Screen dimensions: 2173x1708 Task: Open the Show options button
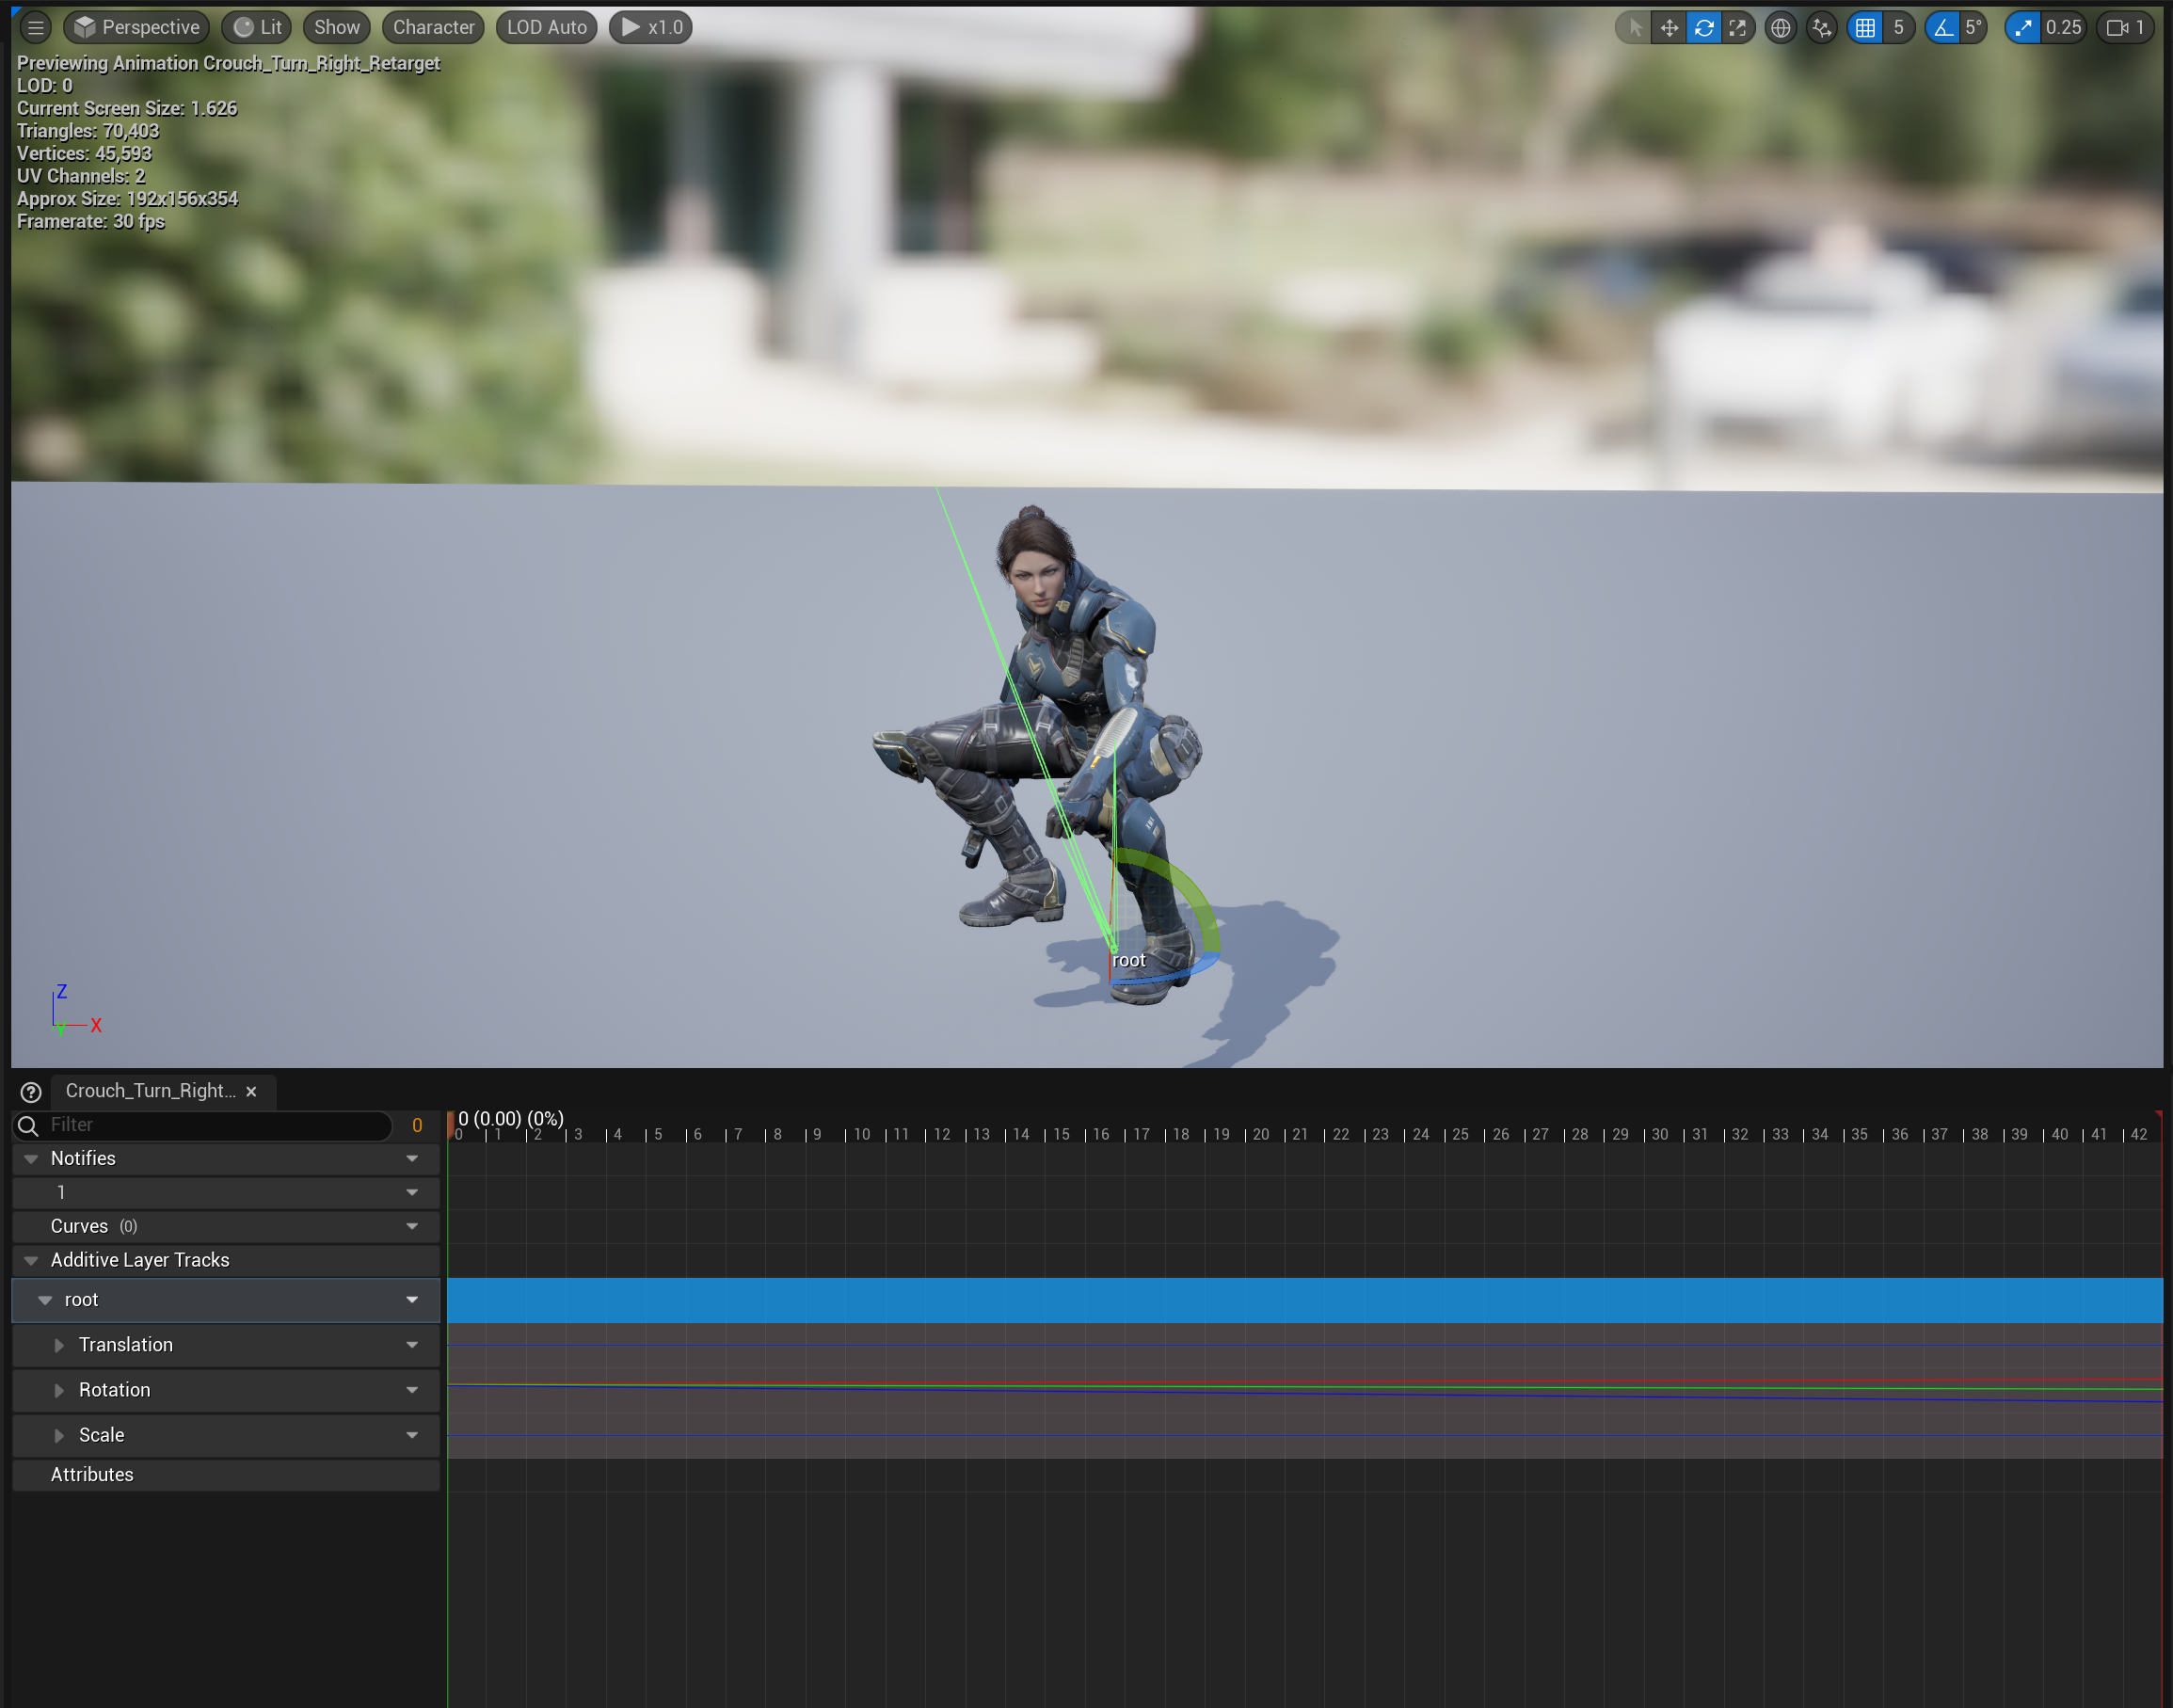pyautogui.click(x=336, y=28)
